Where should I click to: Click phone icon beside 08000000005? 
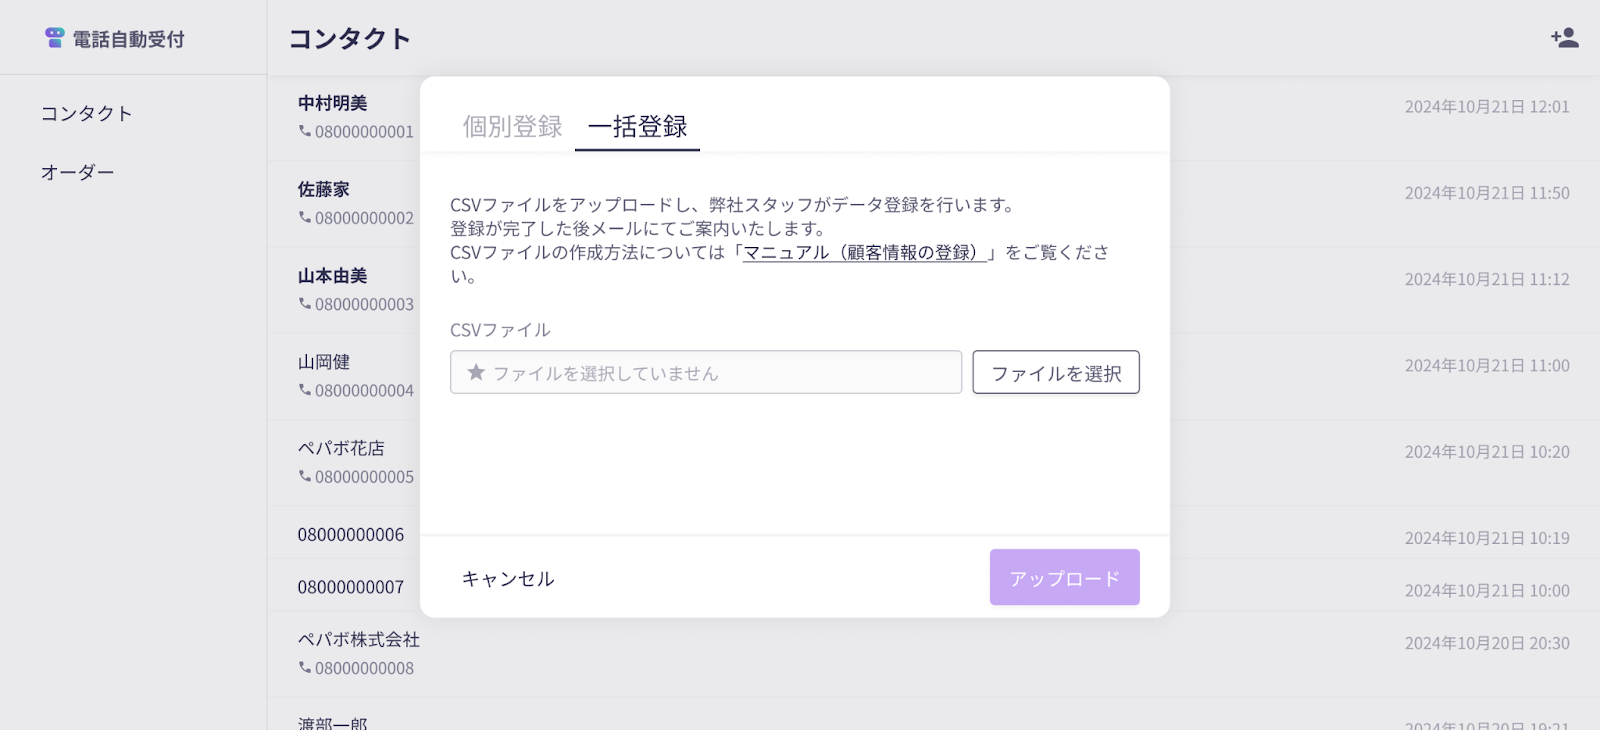305,476
